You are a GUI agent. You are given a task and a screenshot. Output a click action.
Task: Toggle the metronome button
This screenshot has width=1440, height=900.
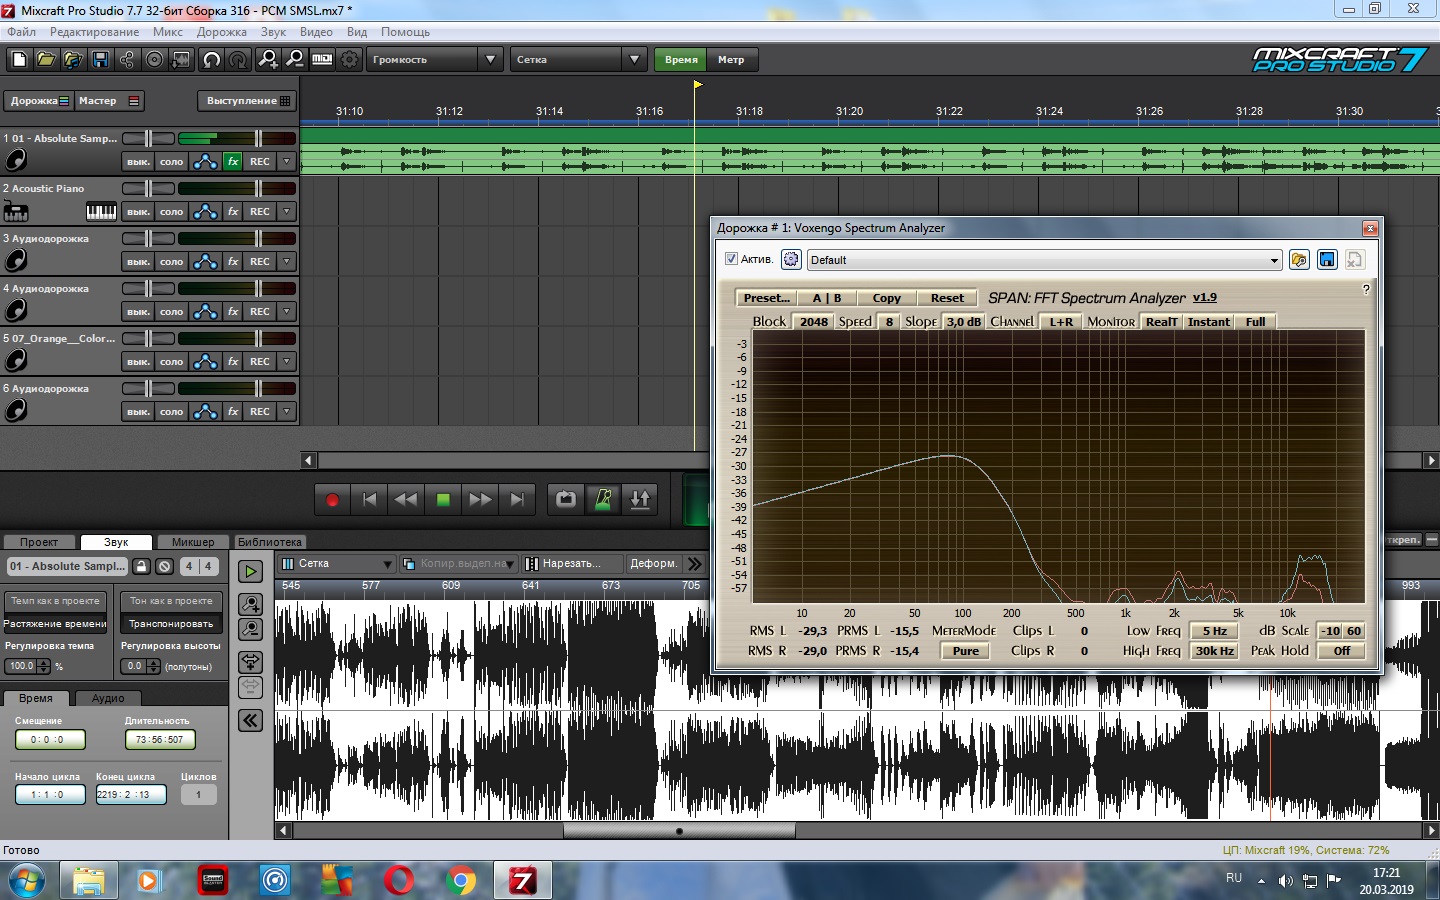(x=603, y=499)
